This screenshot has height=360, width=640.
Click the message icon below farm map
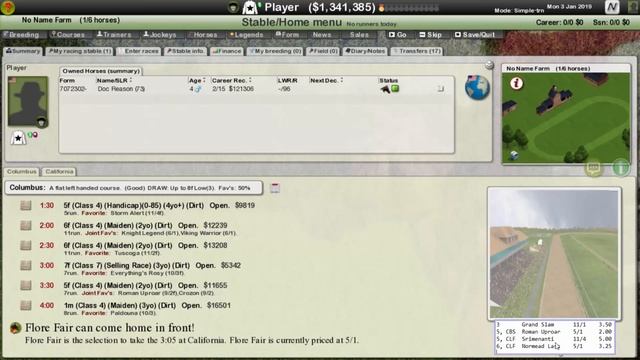[593, 168]
